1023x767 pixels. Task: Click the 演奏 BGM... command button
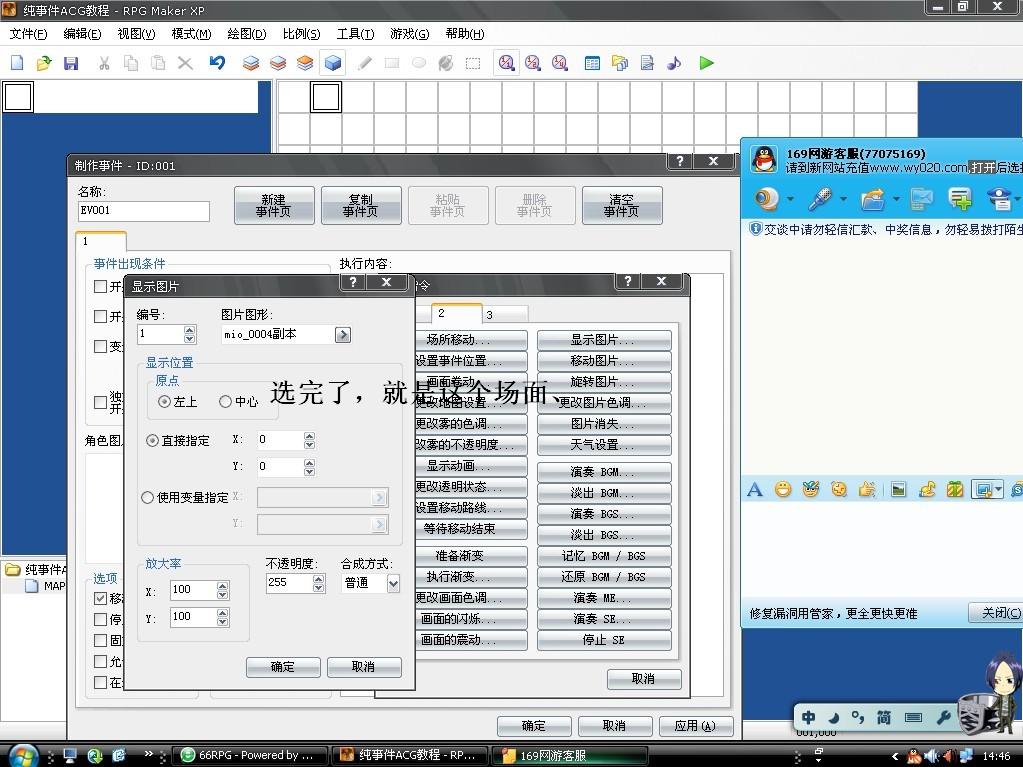pos(604,472)
